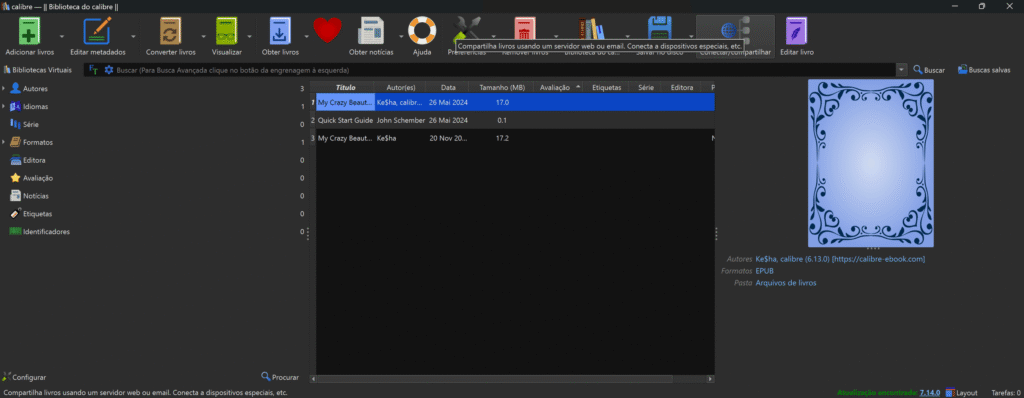Select Quick Start Guide book row
Screen dimensions: 1024x398
click(x=512, y=120)
